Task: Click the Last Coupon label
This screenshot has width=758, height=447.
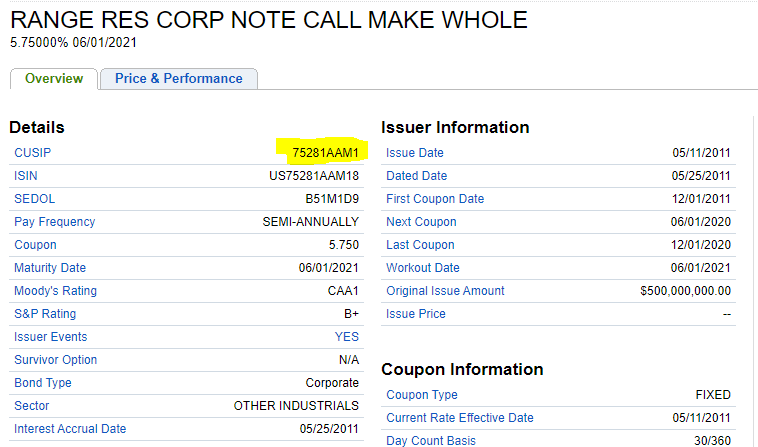Action: (x=420, y=245)
